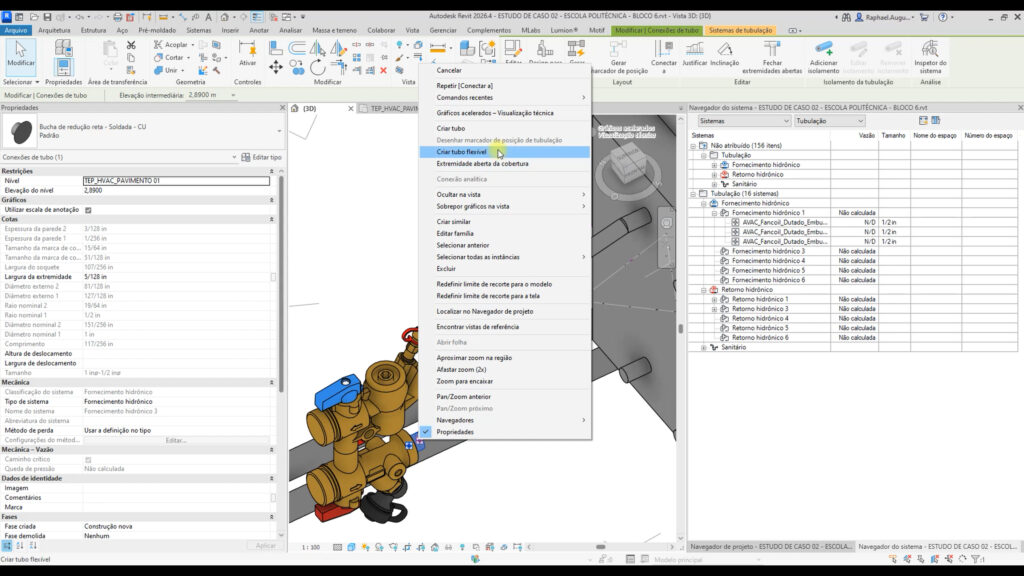Select the Offset tool icon
This screenshot has height=576, width=1024.
(296, 47)
